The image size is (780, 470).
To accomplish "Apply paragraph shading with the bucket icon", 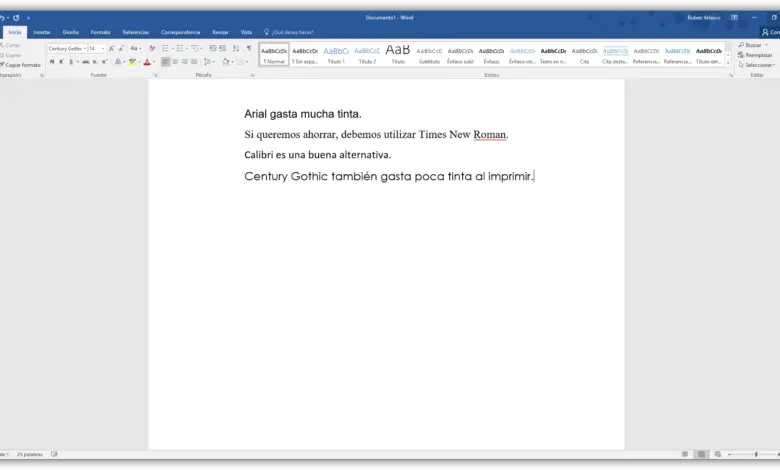I will coord(226,62).
